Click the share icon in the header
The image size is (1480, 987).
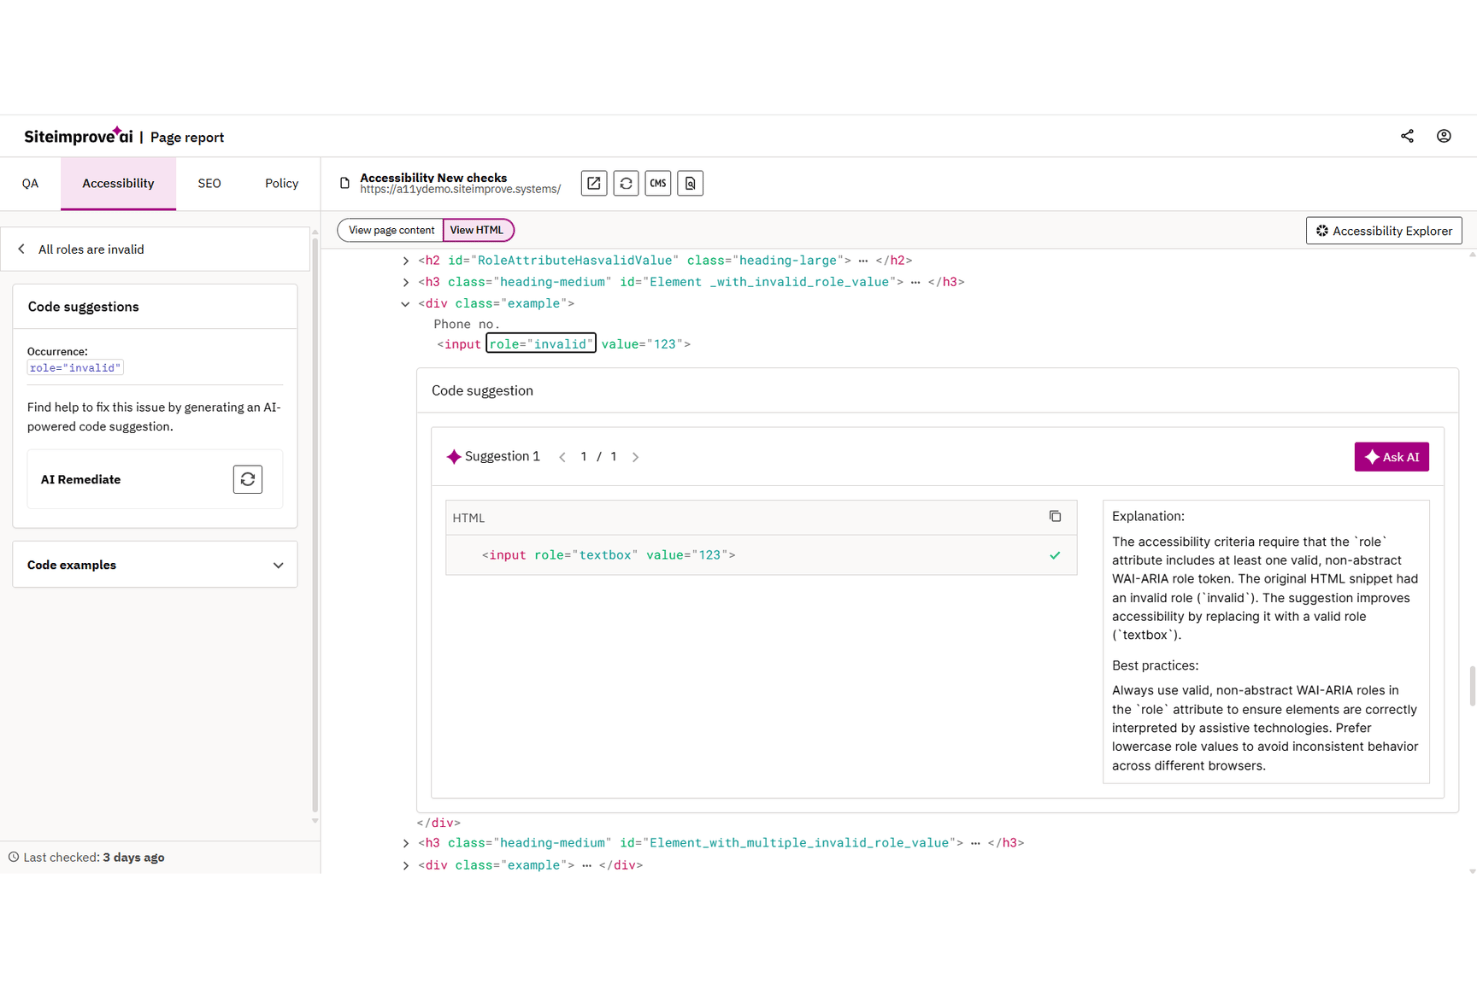coord(1407,136)
